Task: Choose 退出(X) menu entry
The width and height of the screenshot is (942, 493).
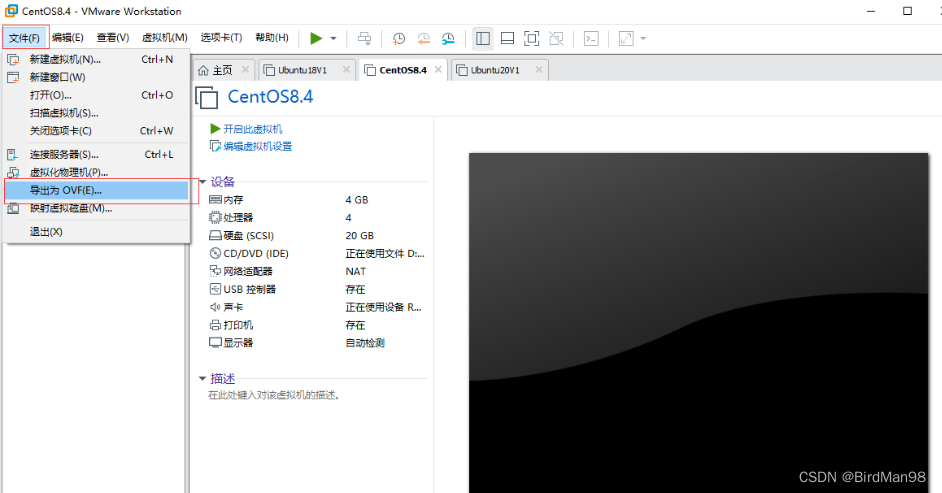Action: pos(97,232)
